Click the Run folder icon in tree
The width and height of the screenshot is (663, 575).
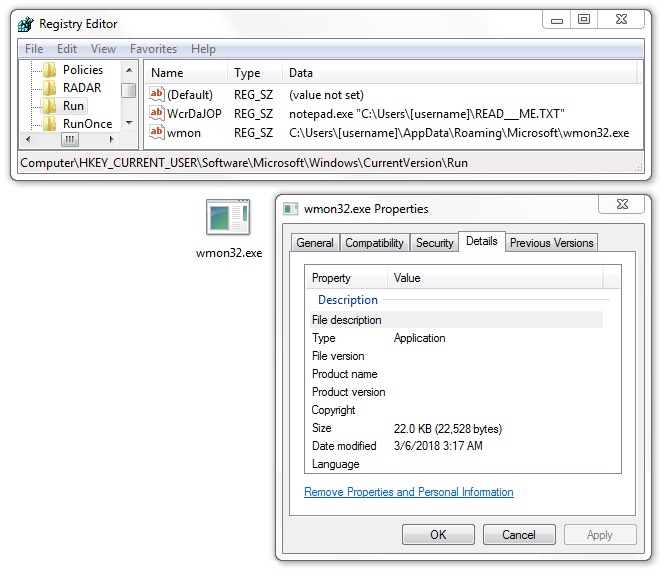[50, 106]
